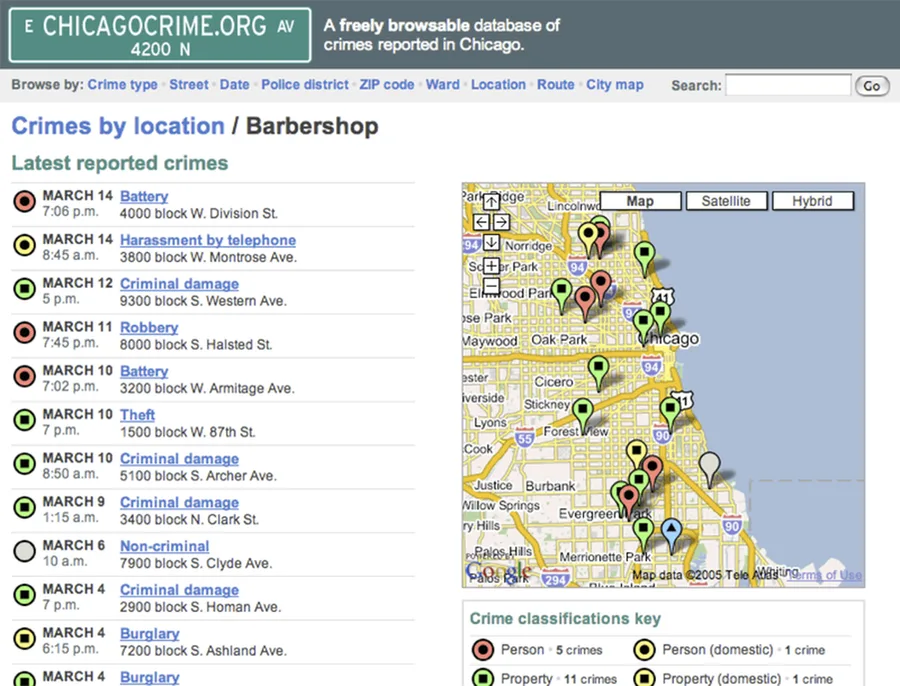This screenshot has height=686, width=900.
Task: Switch map view to Hybrid
Action: pyautogui.click(x=812, y=201)
